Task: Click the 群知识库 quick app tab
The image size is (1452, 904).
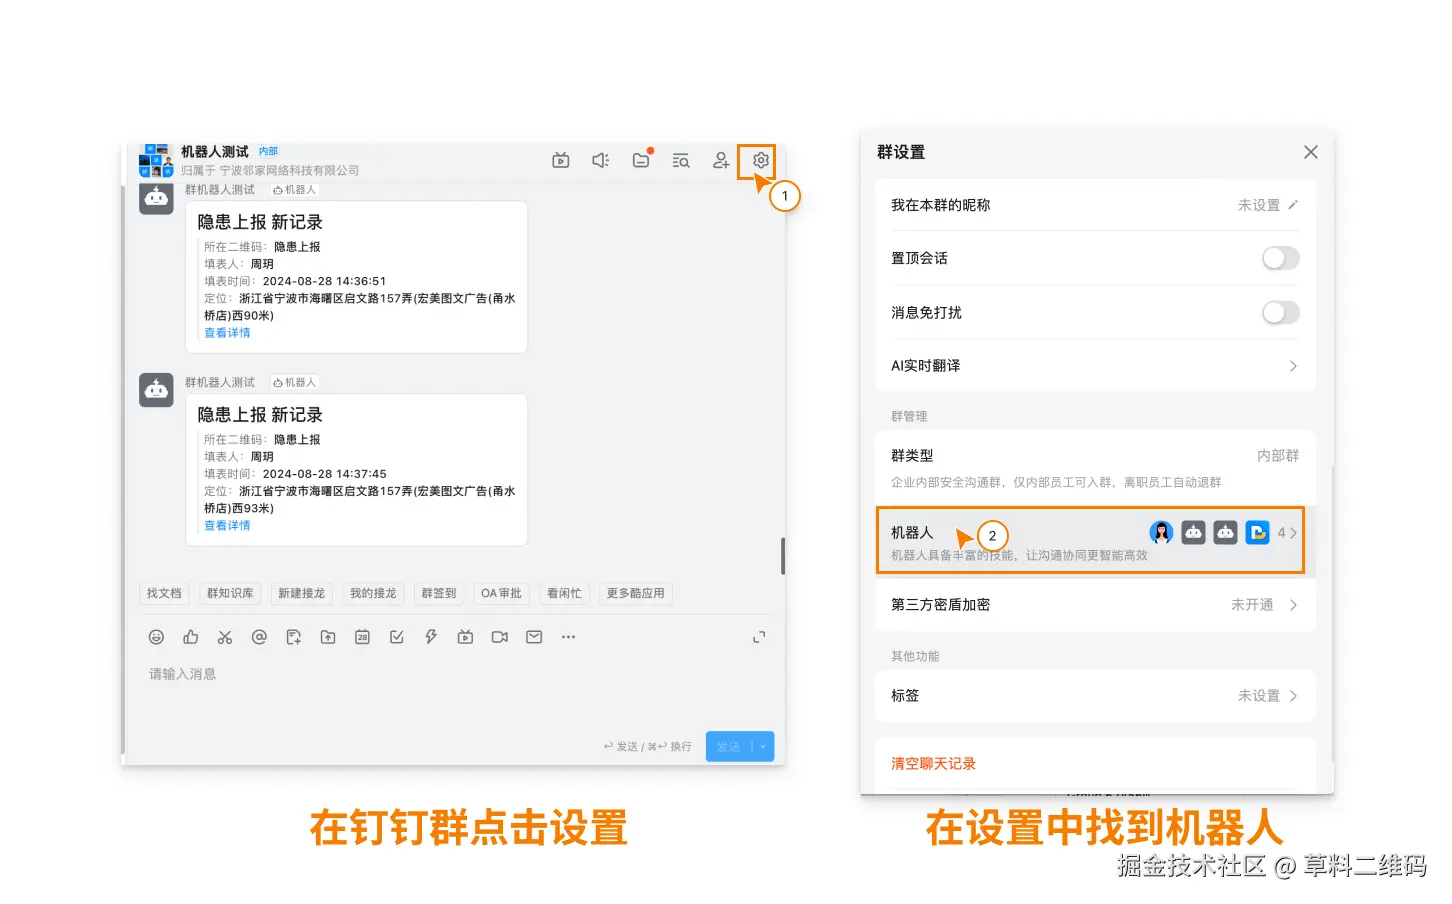Action: (x=230, y=593)
